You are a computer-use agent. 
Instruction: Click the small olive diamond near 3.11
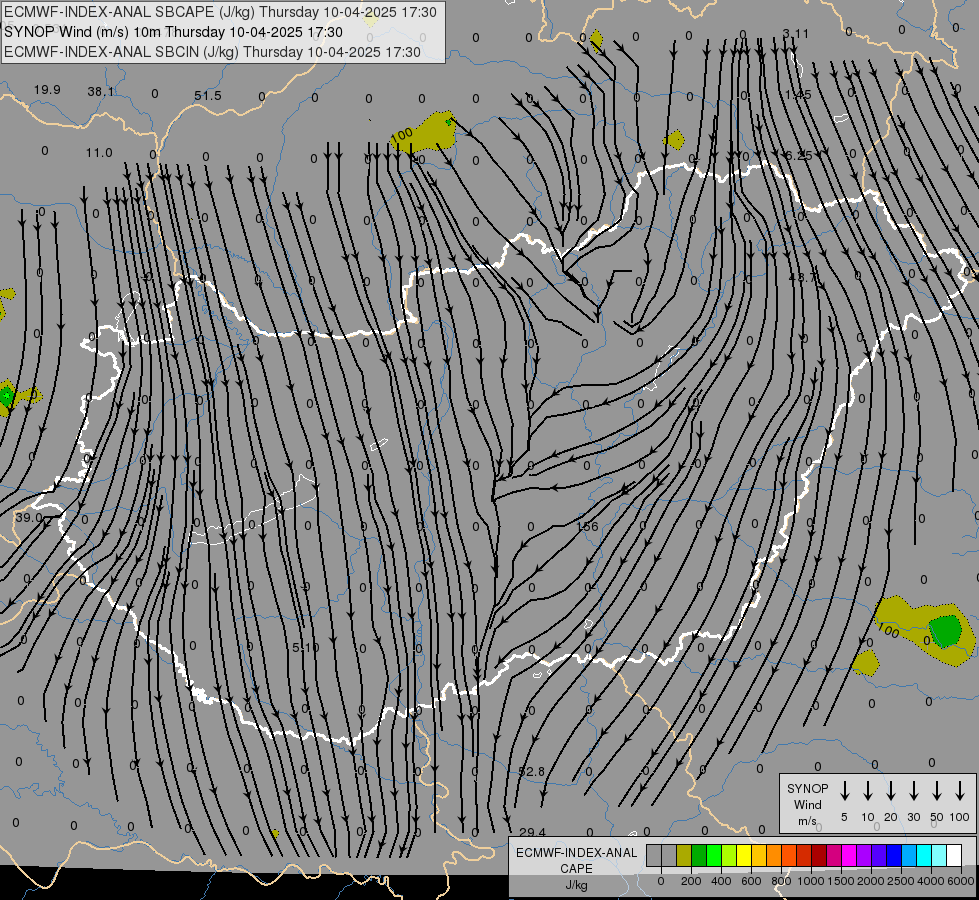point(596,41)
